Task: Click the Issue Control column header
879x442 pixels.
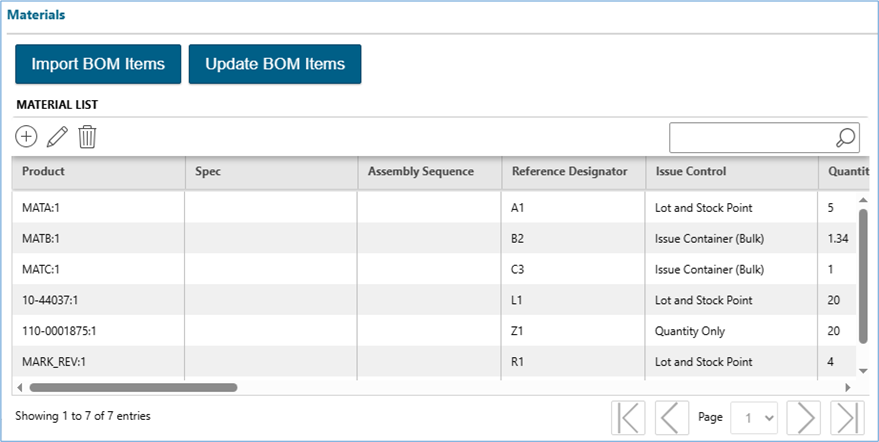Action: click(x=691, y=171)
